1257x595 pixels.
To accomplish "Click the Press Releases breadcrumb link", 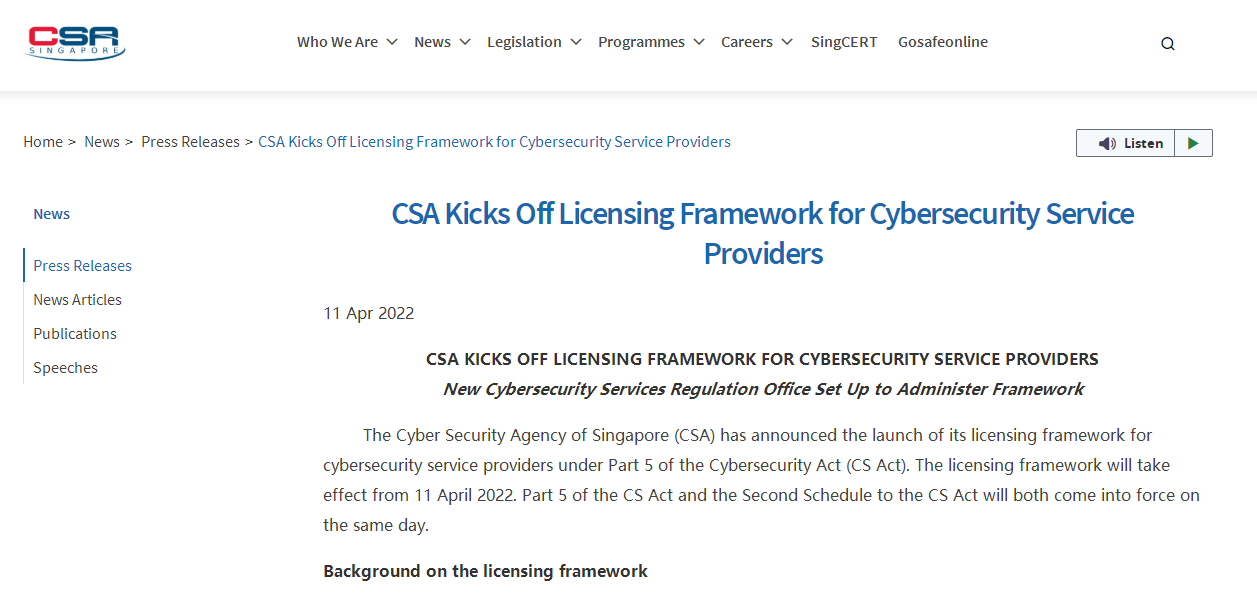I will (190, 142).
